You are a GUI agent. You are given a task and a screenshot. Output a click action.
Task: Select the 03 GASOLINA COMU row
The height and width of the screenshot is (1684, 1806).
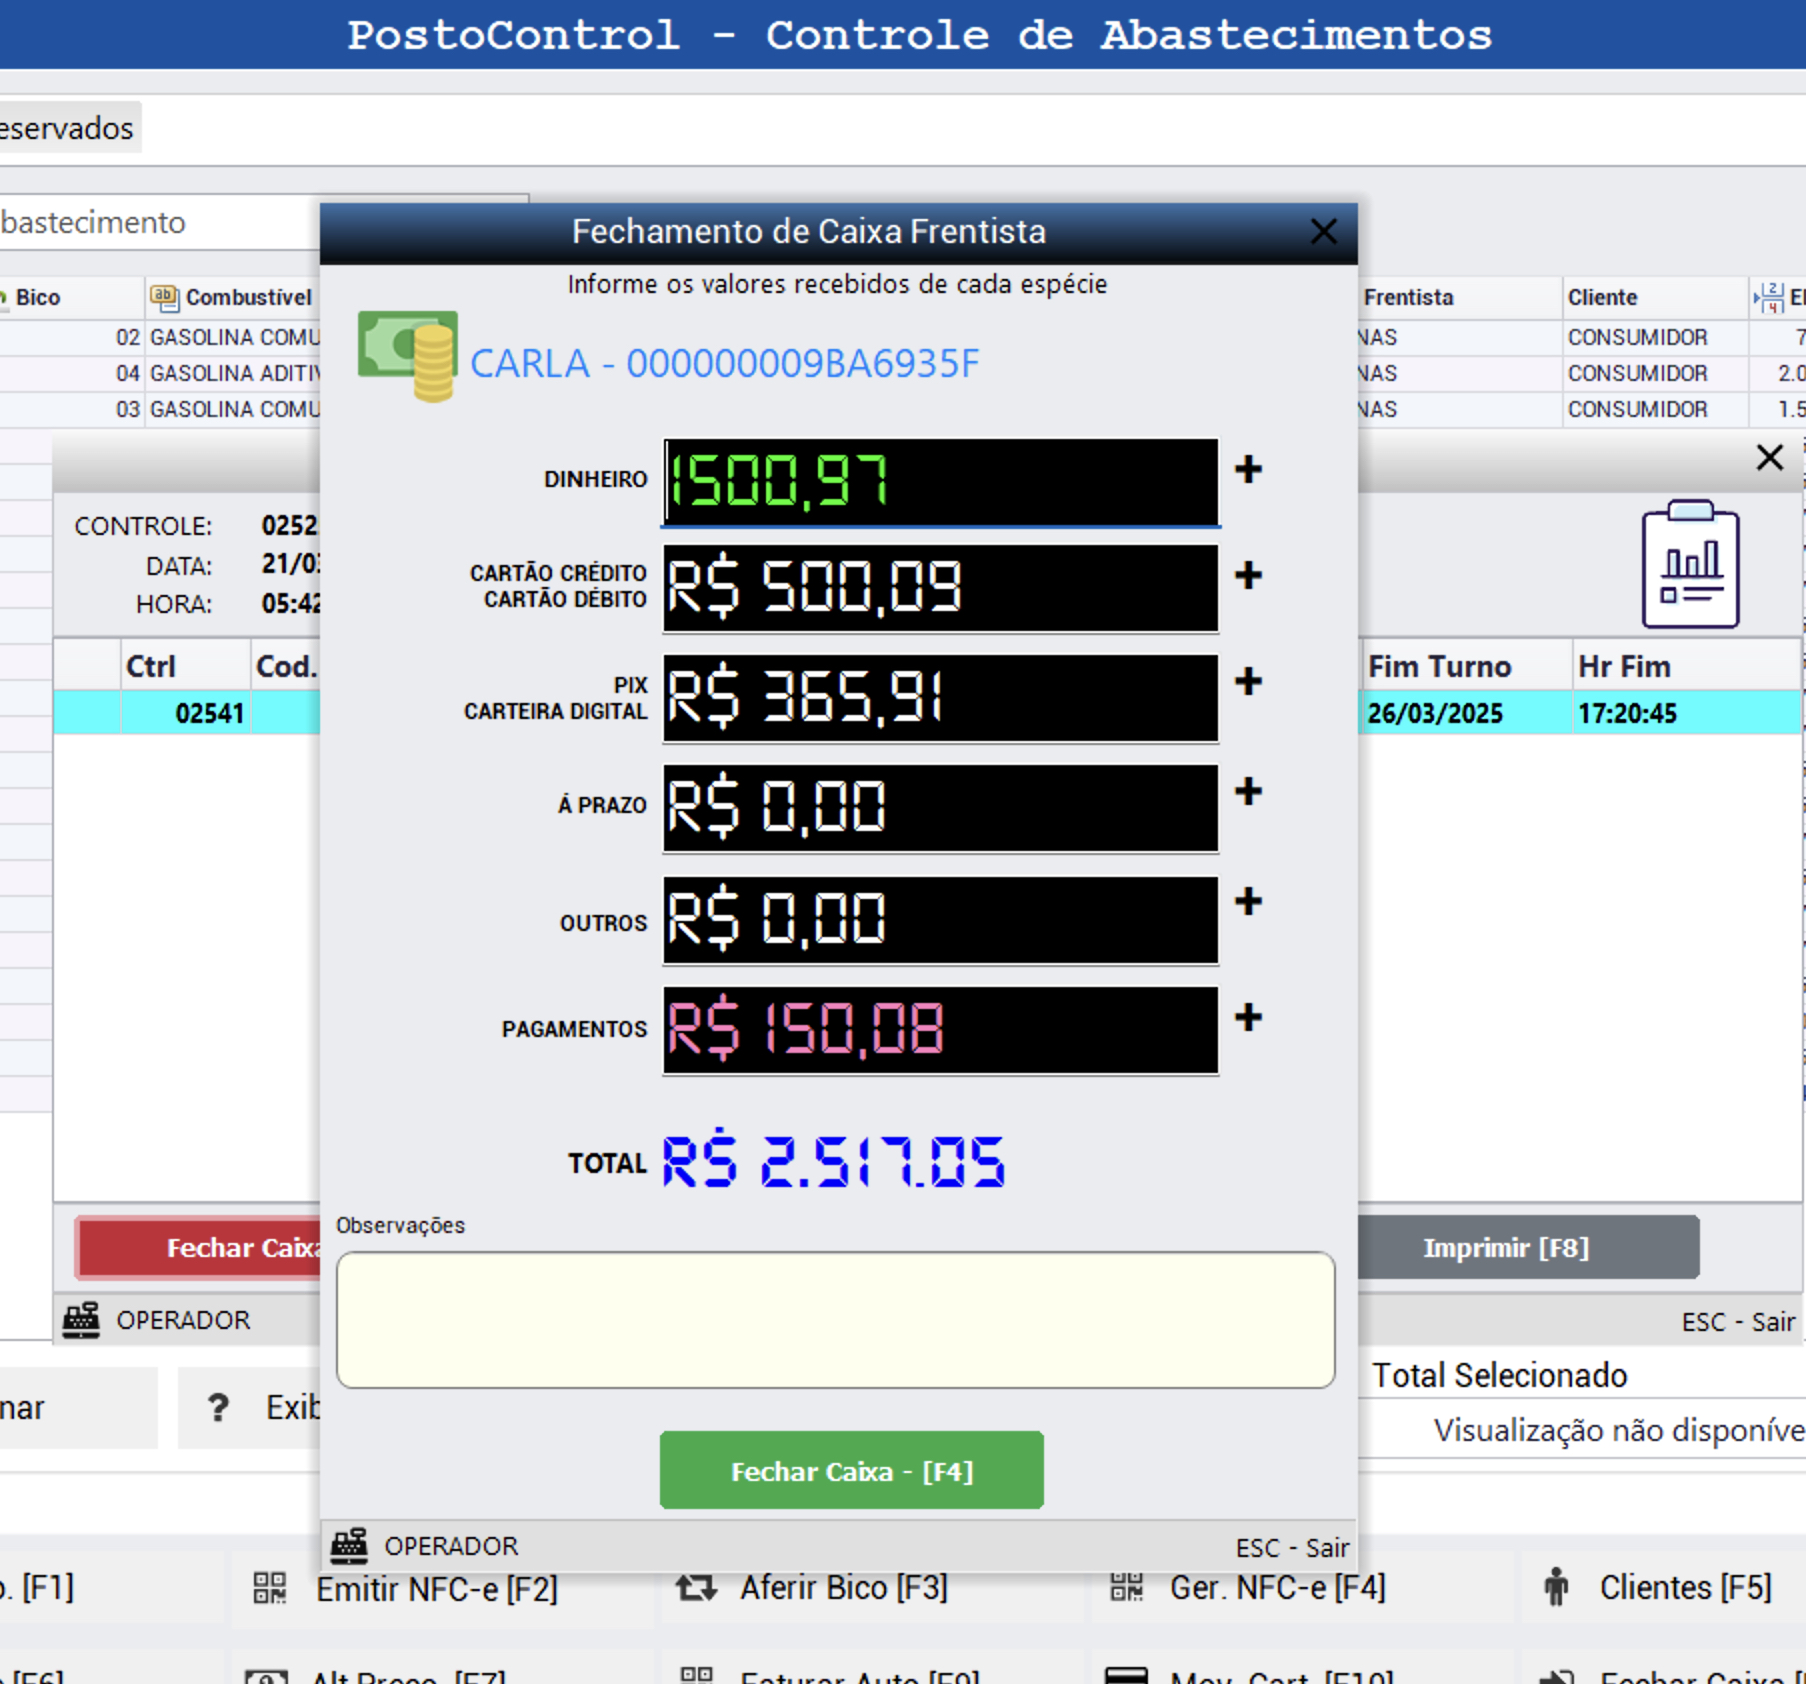click(x=160, y=410)
